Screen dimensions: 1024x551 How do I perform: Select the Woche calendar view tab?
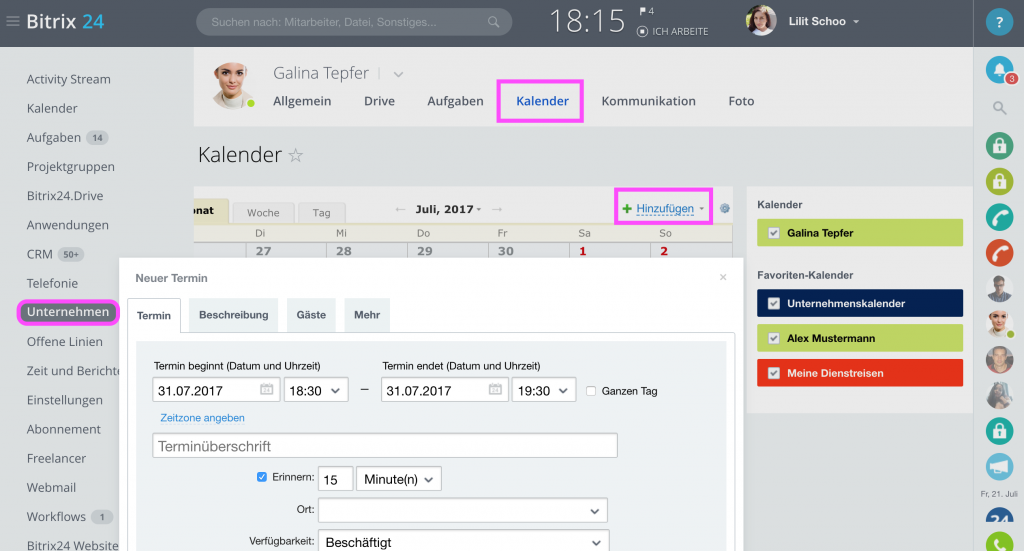tap(263, 212)
